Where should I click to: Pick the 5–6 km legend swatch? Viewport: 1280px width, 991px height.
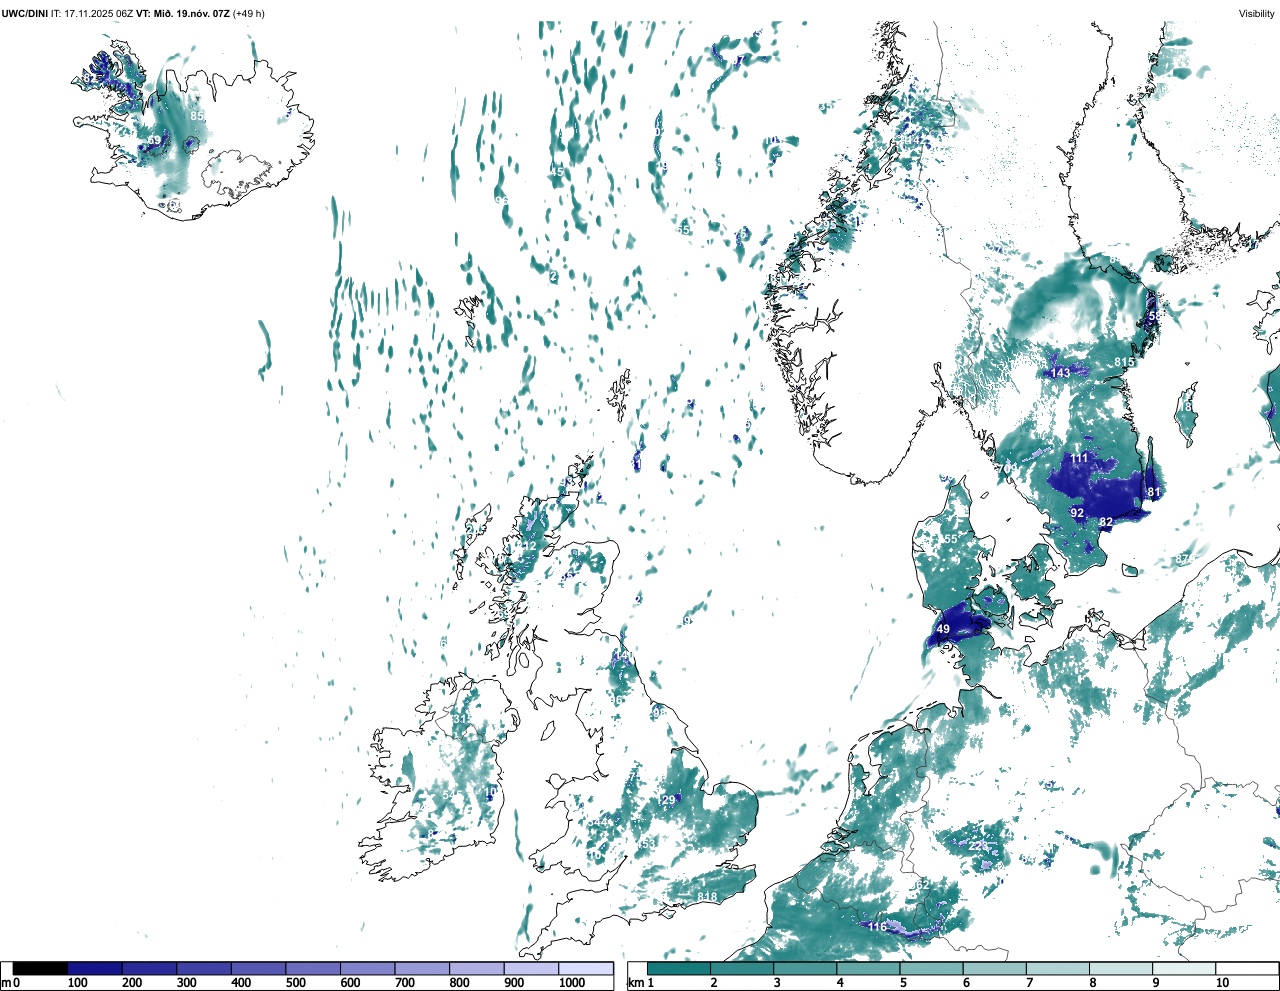(931, 968)
